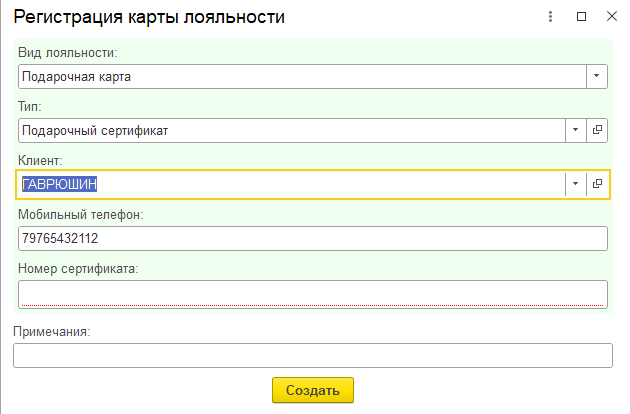Click the Вид лояльности field with Подарочная карта
Image resolution: width=630 pixels, height=414 pixels.
point(300,76)
